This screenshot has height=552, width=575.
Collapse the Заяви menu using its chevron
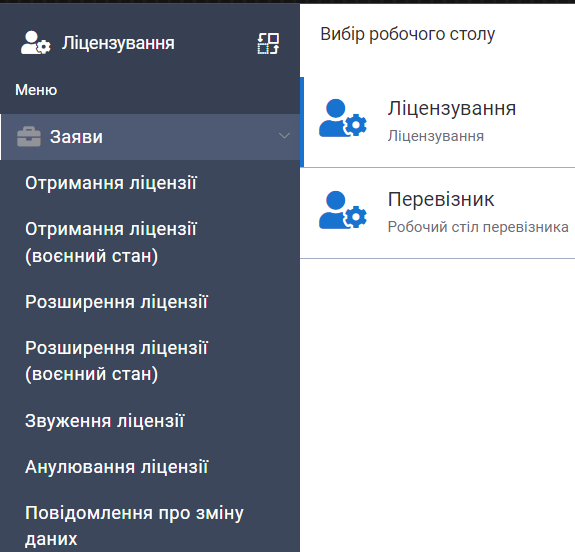[284, 136]
